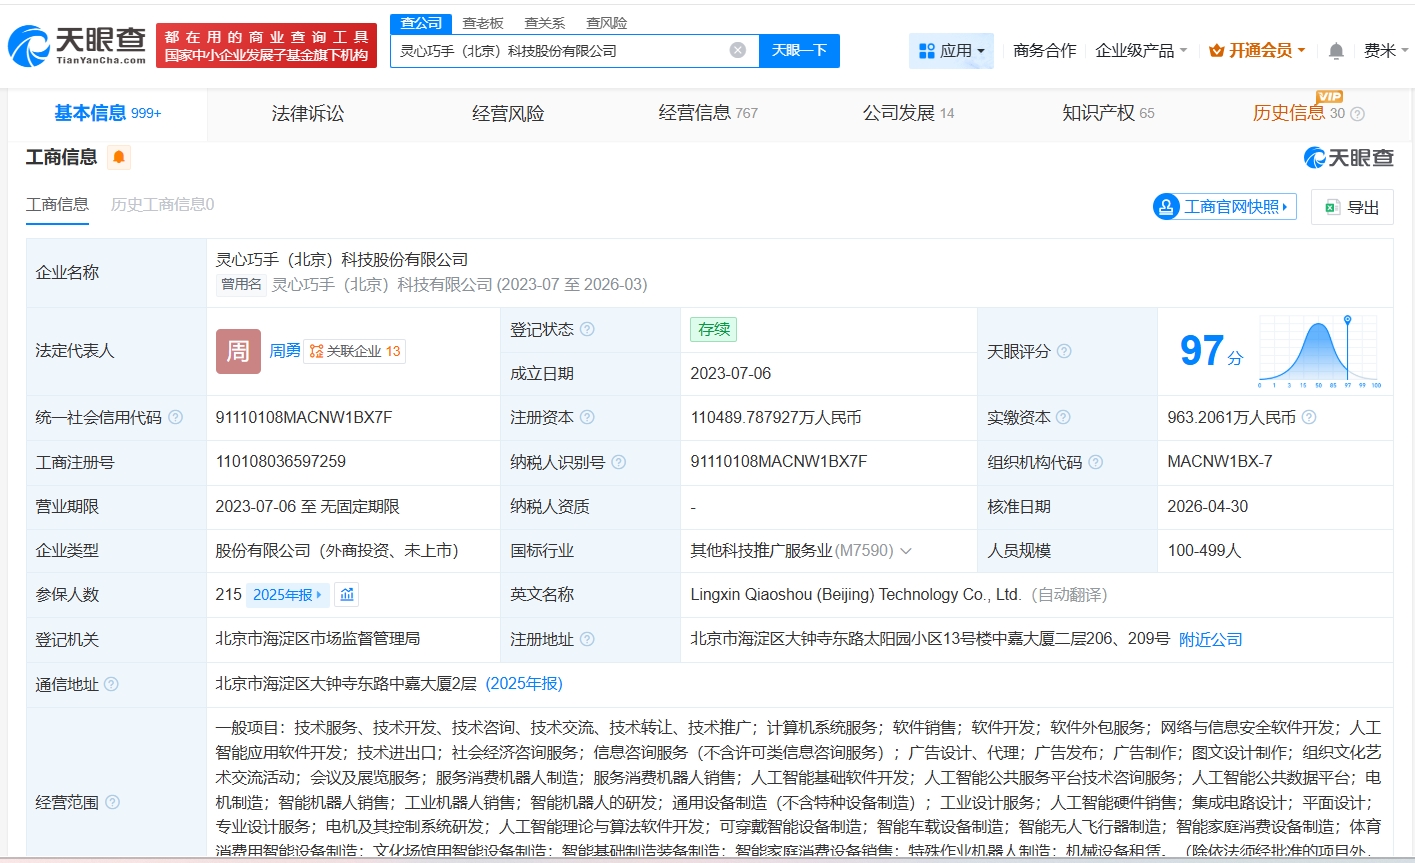Open notifications bell in the top bar
Screen dimensions: 1415x863
pyautogui.click(x=1336, y=51)
